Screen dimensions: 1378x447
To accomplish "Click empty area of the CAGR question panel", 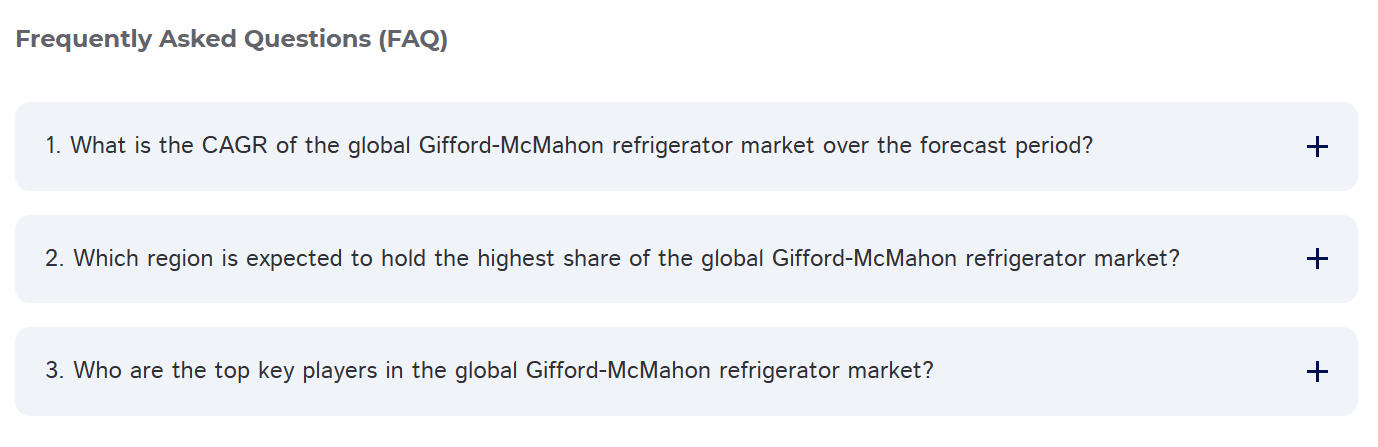I will click(x=1200, y=146).
